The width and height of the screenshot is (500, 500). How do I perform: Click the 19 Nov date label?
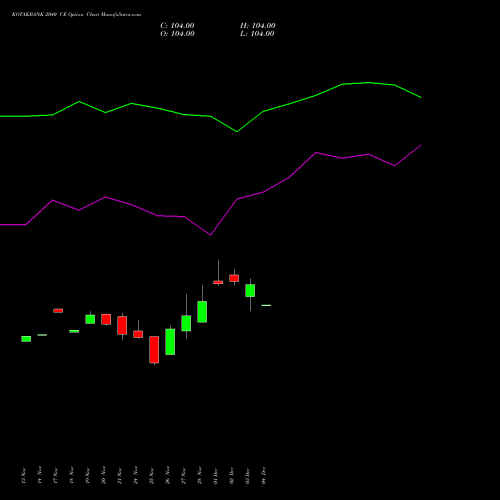88,475
